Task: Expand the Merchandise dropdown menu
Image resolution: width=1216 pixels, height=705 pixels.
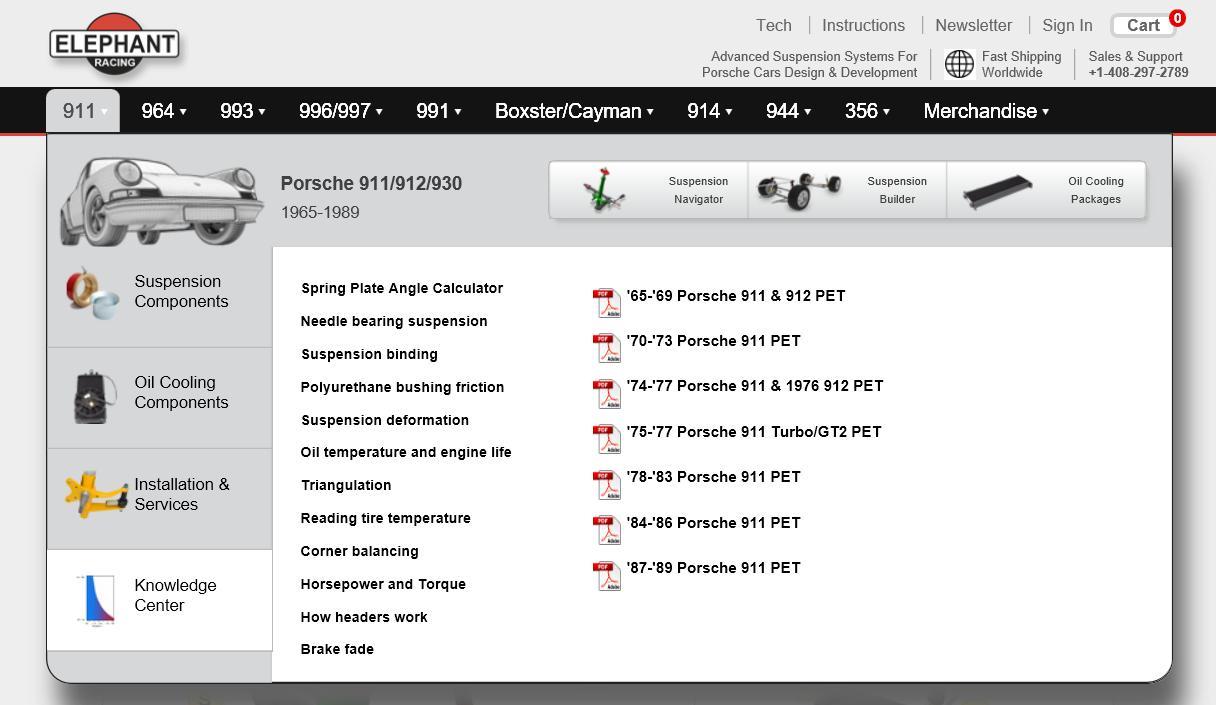Action: pyautogui.click(x=986, y=111)
